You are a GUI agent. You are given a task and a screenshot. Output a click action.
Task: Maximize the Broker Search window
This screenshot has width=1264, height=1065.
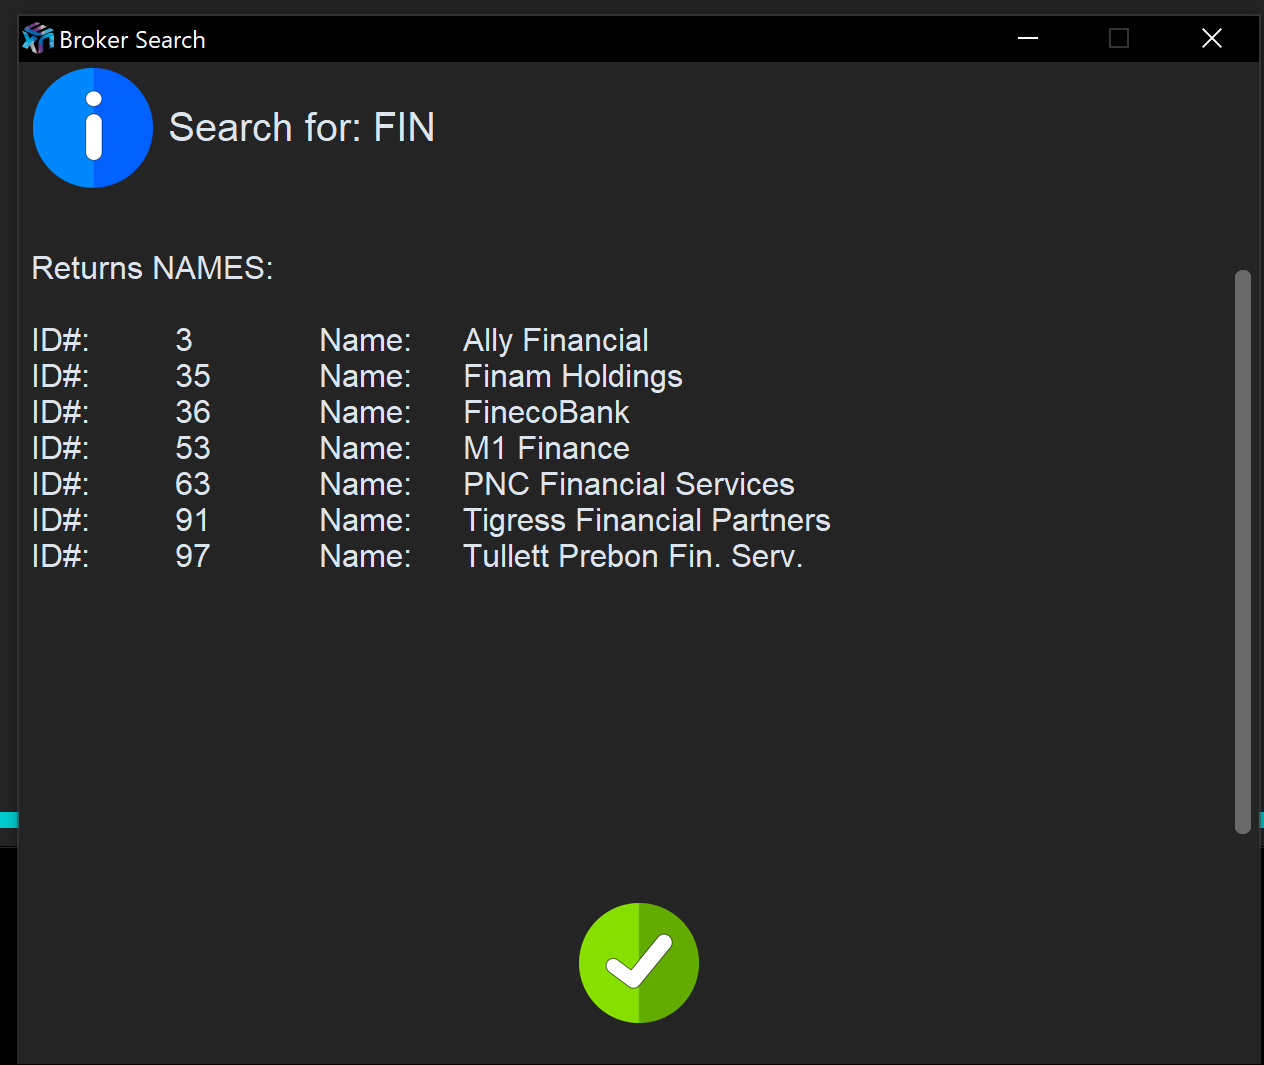[1119, 39]
